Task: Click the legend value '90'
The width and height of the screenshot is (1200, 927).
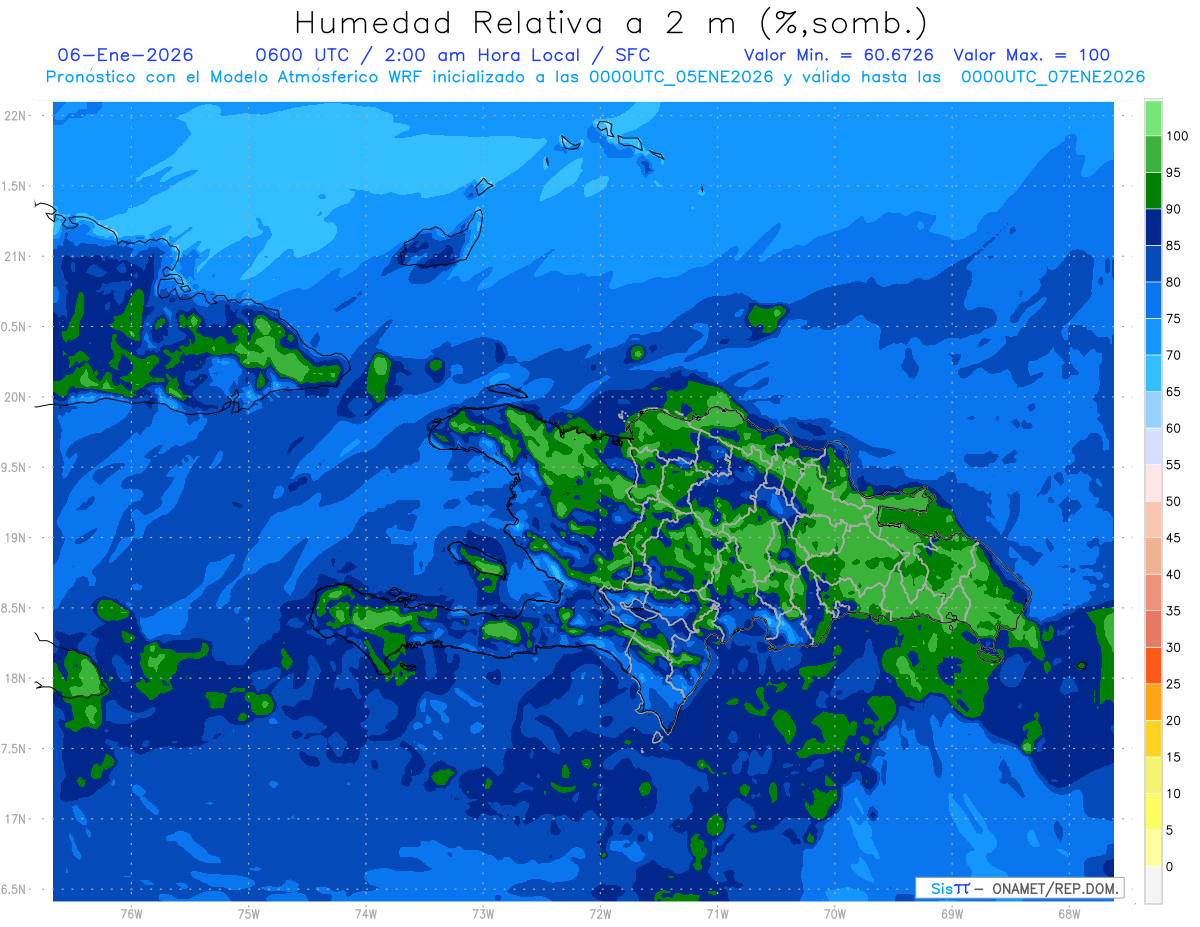Action: 1174,209
